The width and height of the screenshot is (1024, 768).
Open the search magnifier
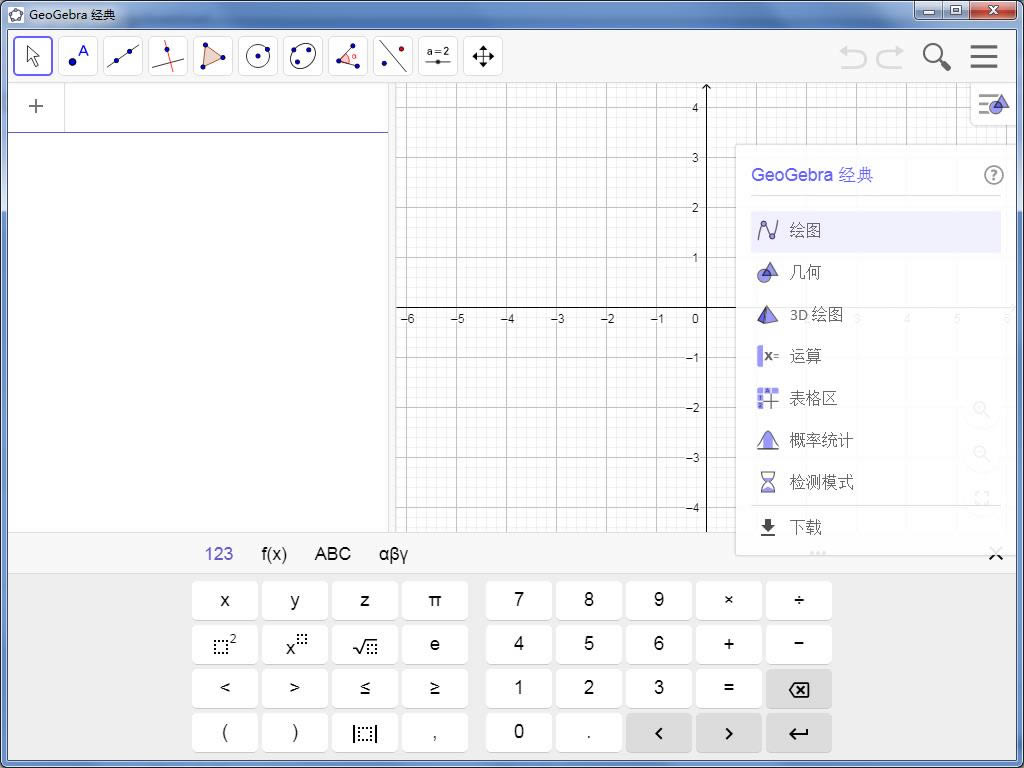(936, 57)
